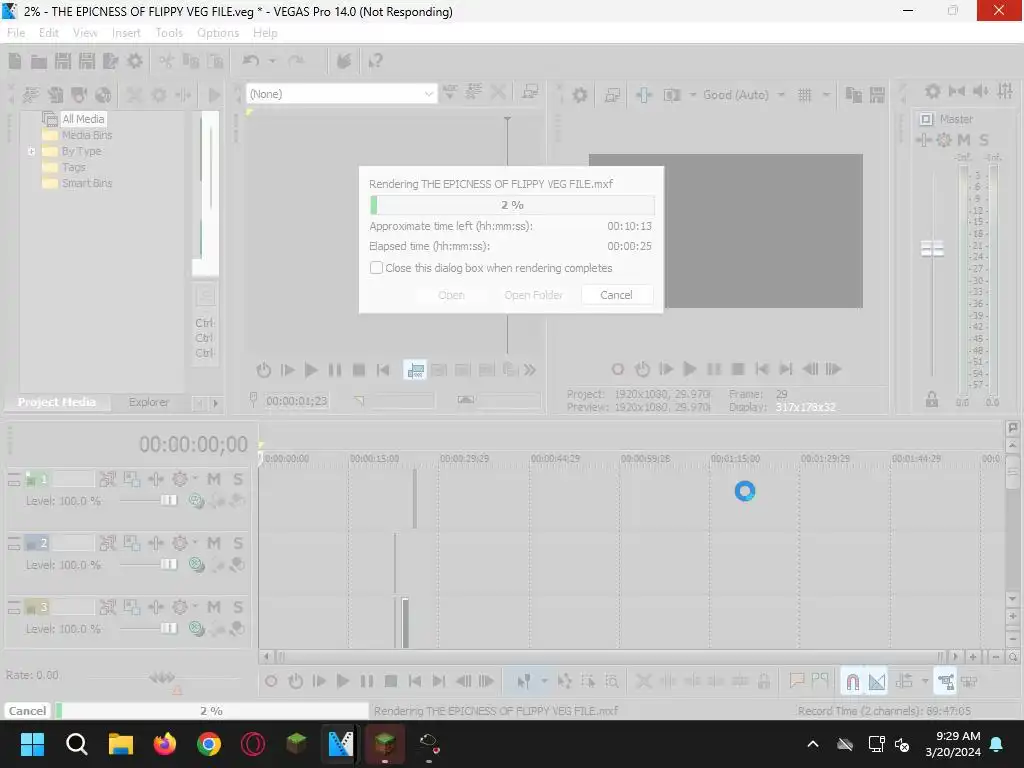Image resolution: width=1024 pixels, height=768 pixels.
Task: Switch to the Explorer tab
Action: [149, 402]
